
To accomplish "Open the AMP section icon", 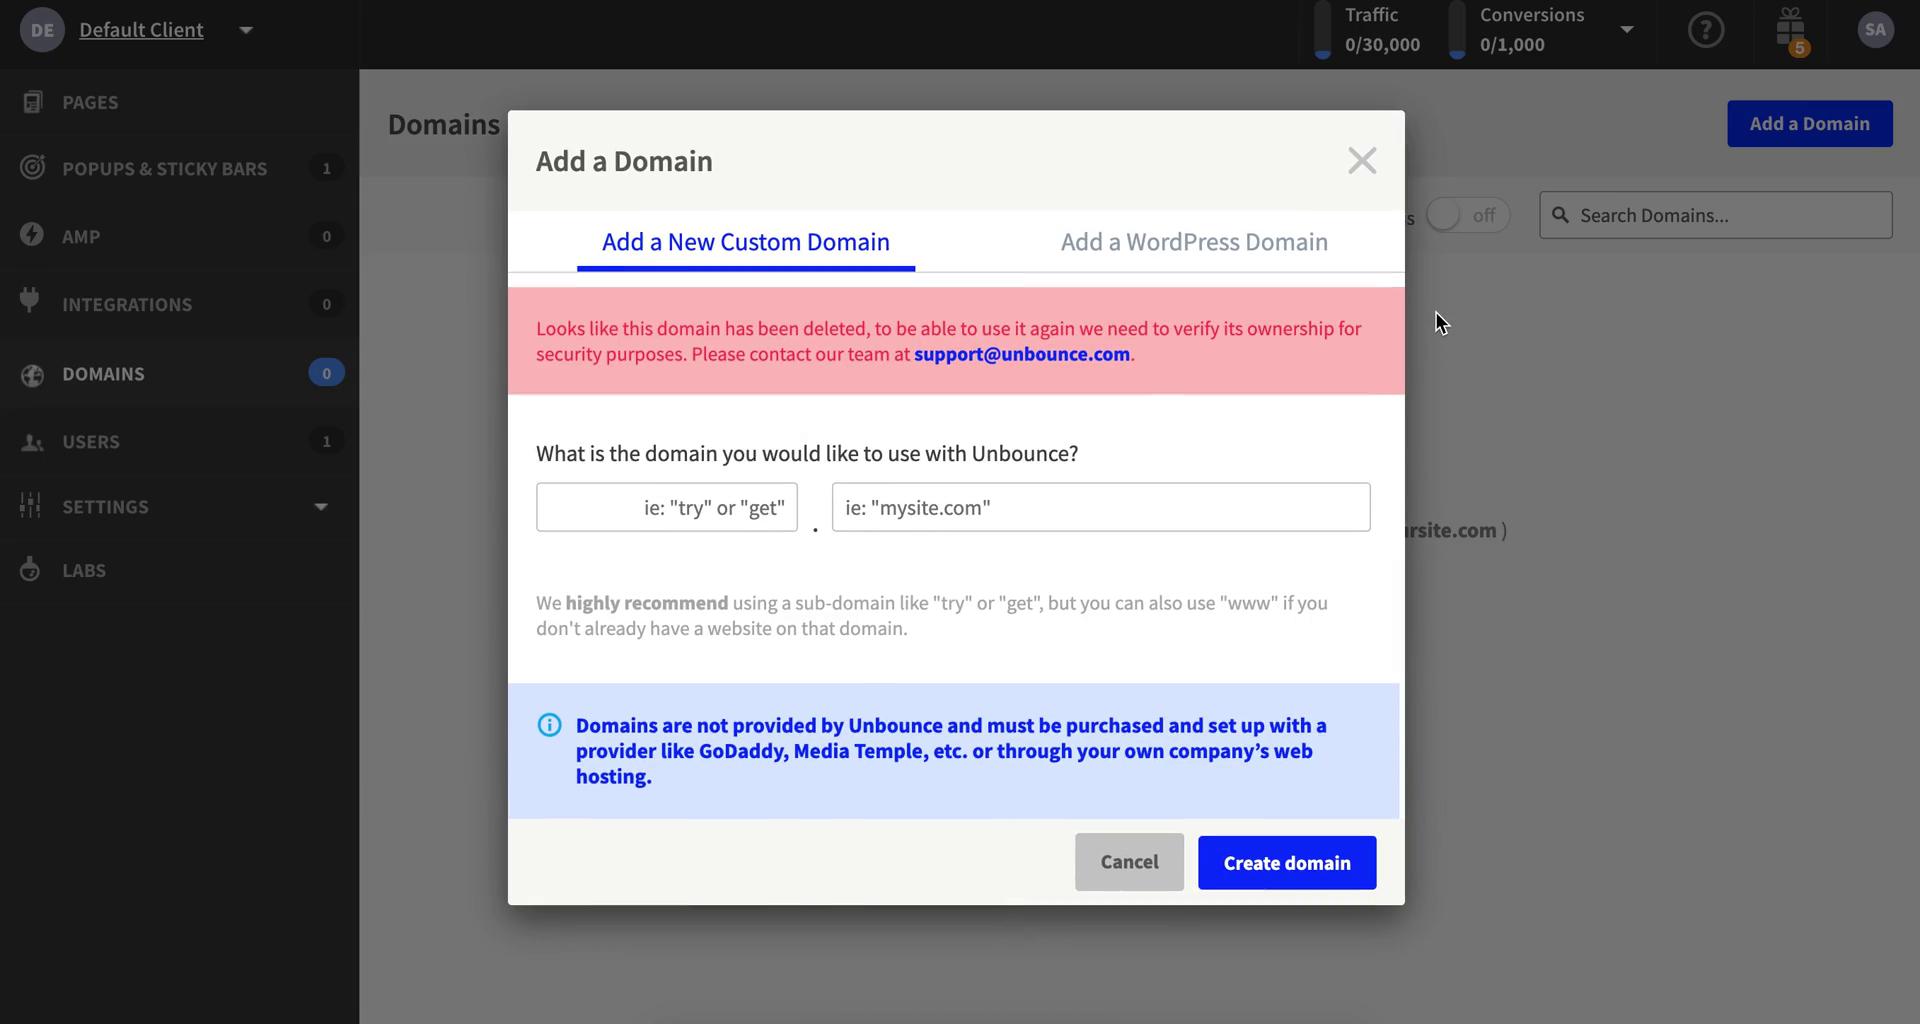I will (31, 235).
